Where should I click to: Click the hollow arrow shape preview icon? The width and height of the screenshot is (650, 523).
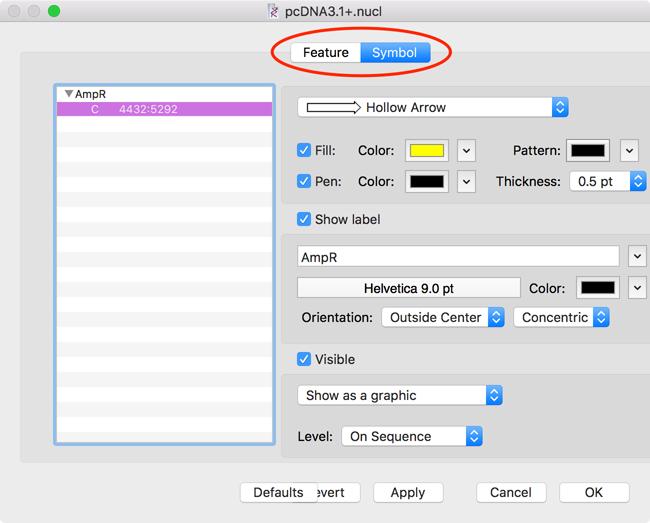[334, 108]
